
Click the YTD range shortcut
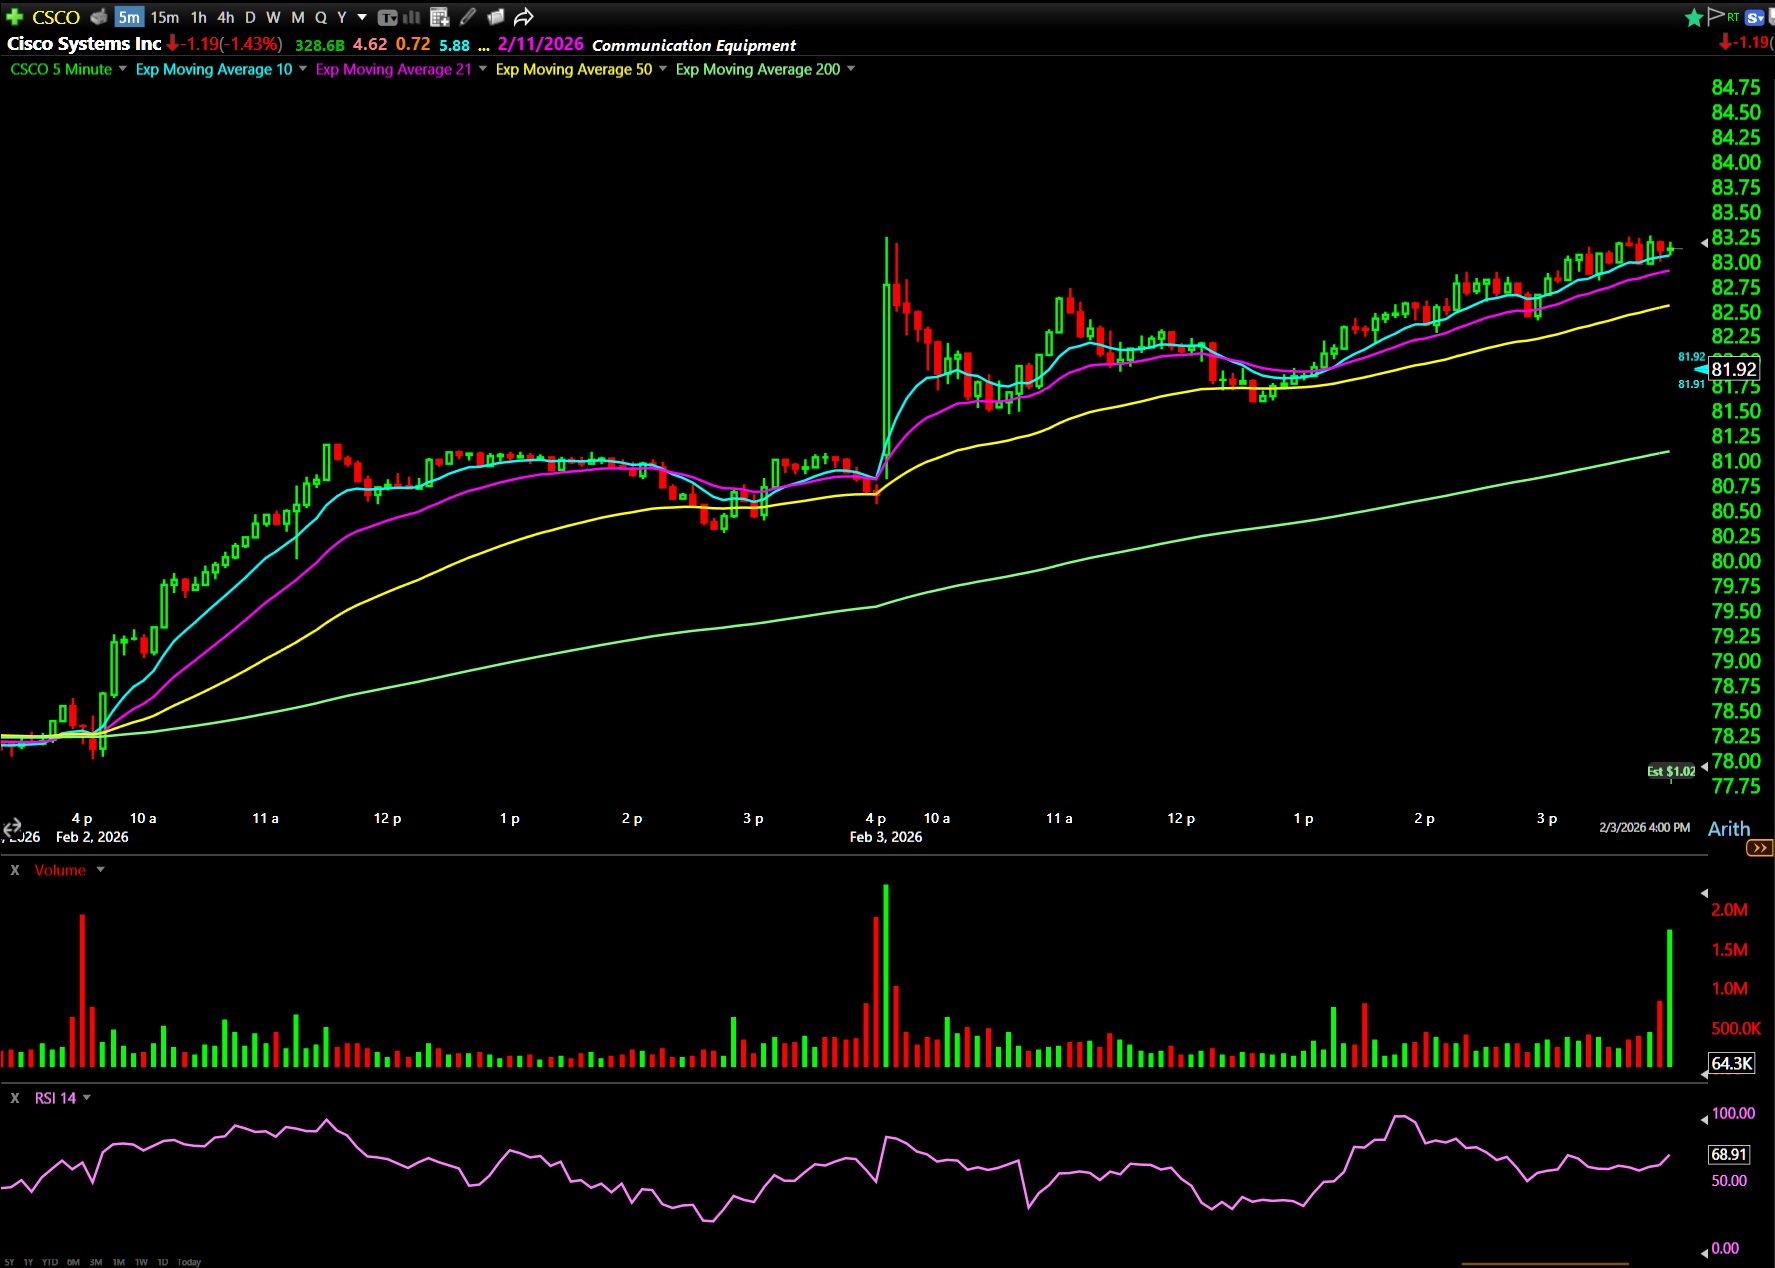coord(50,1262)
